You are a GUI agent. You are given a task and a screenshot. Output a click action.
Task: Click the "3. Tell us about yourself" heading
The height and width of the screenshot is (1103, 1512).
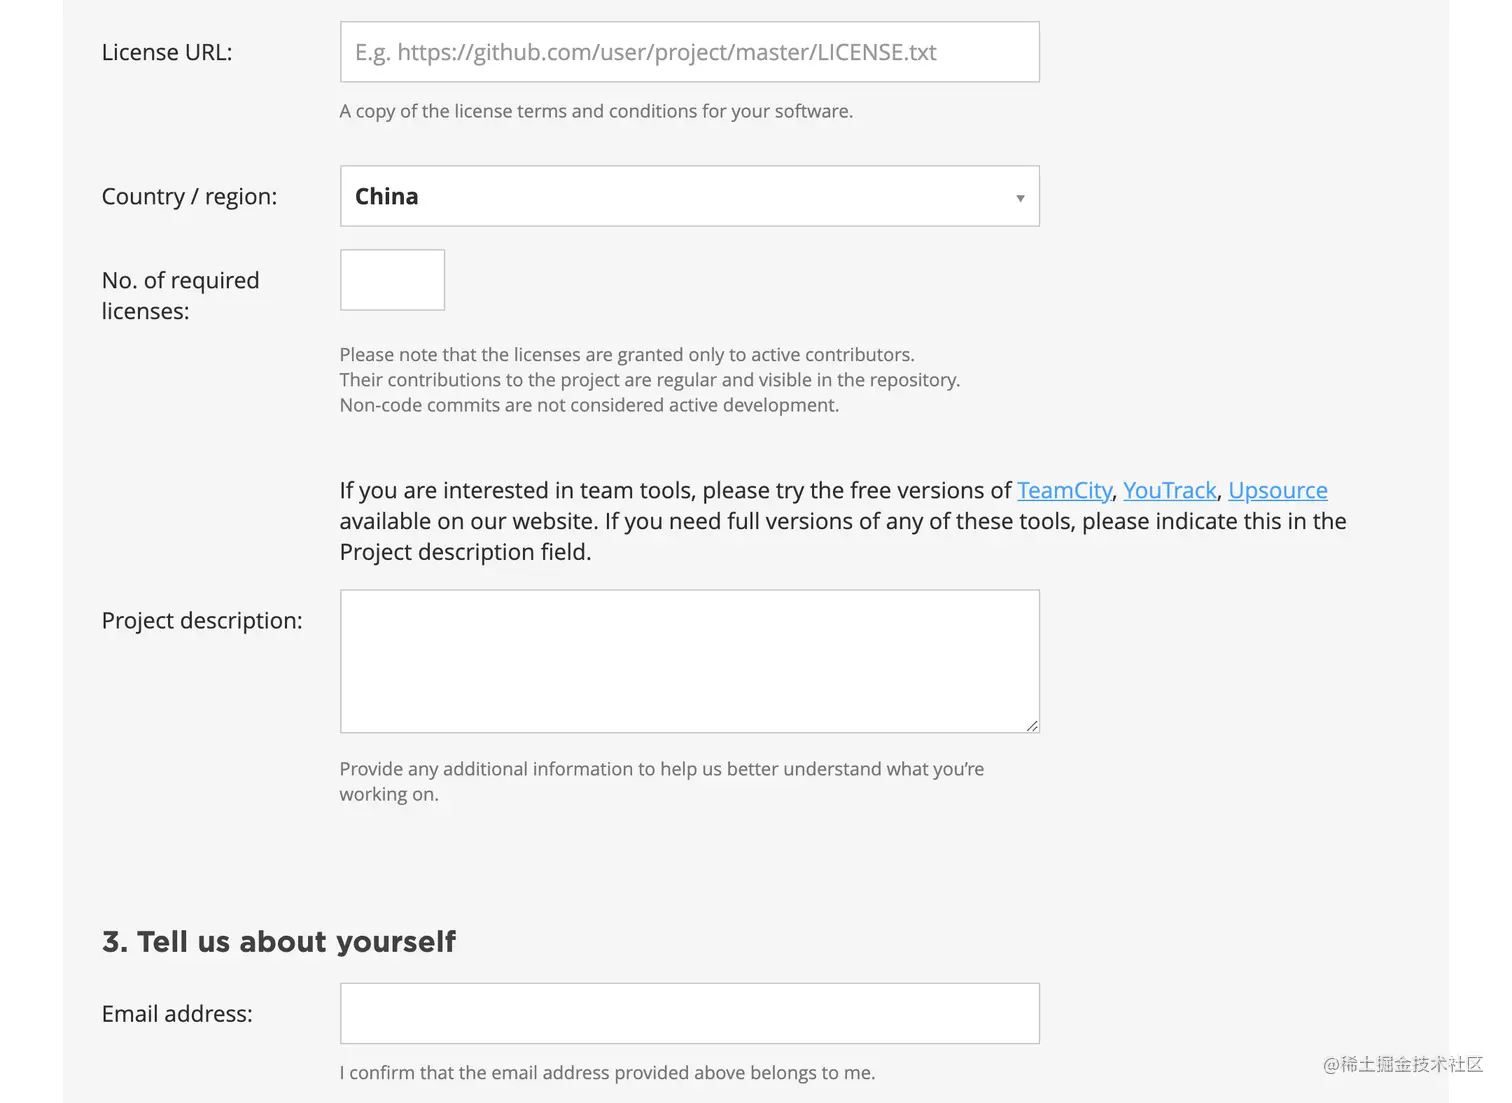279,941
